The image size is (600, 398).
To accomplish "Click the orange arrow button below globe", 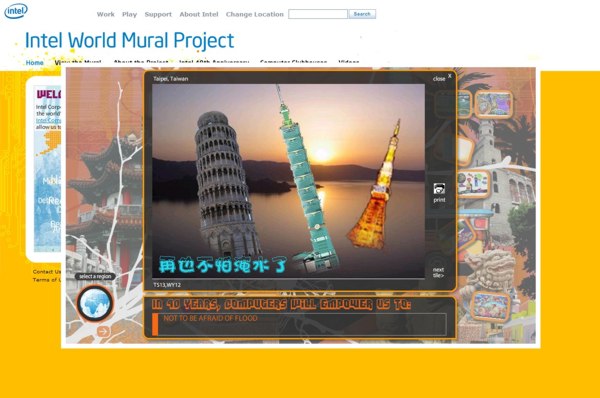I will click(103, 331).
